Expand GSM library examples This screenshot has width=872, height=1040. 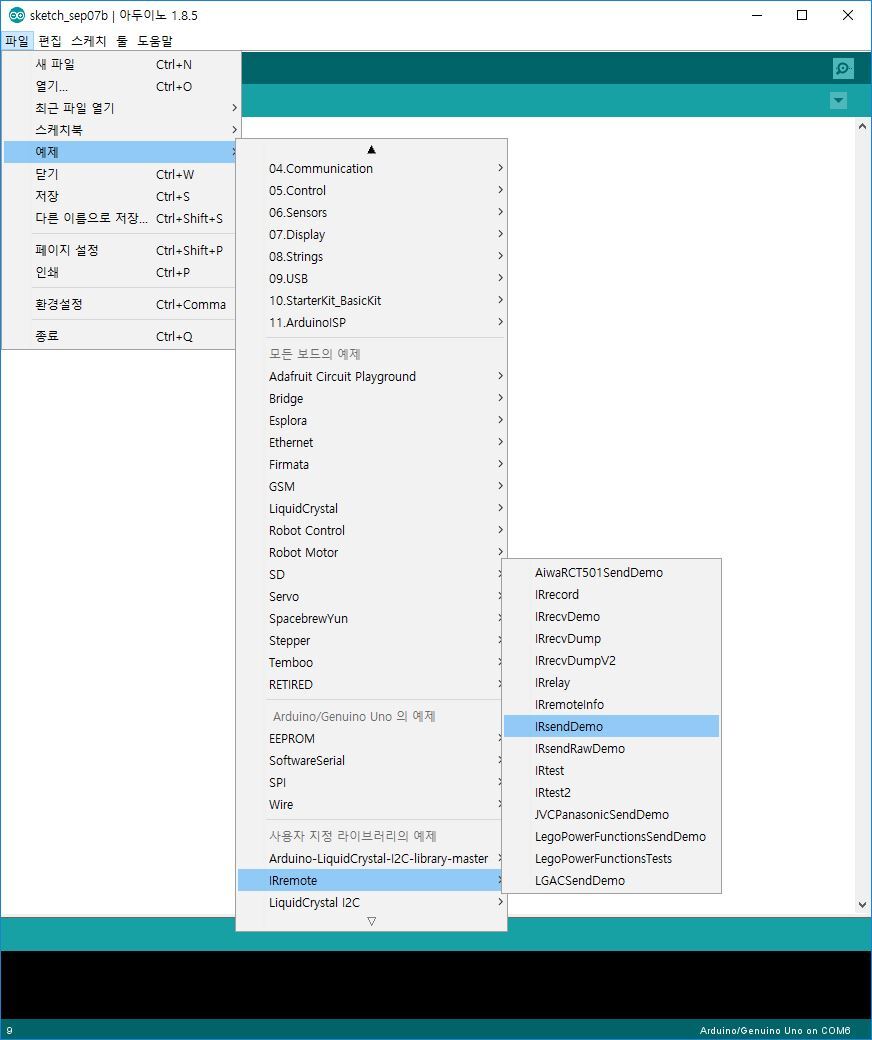[371, 486]
